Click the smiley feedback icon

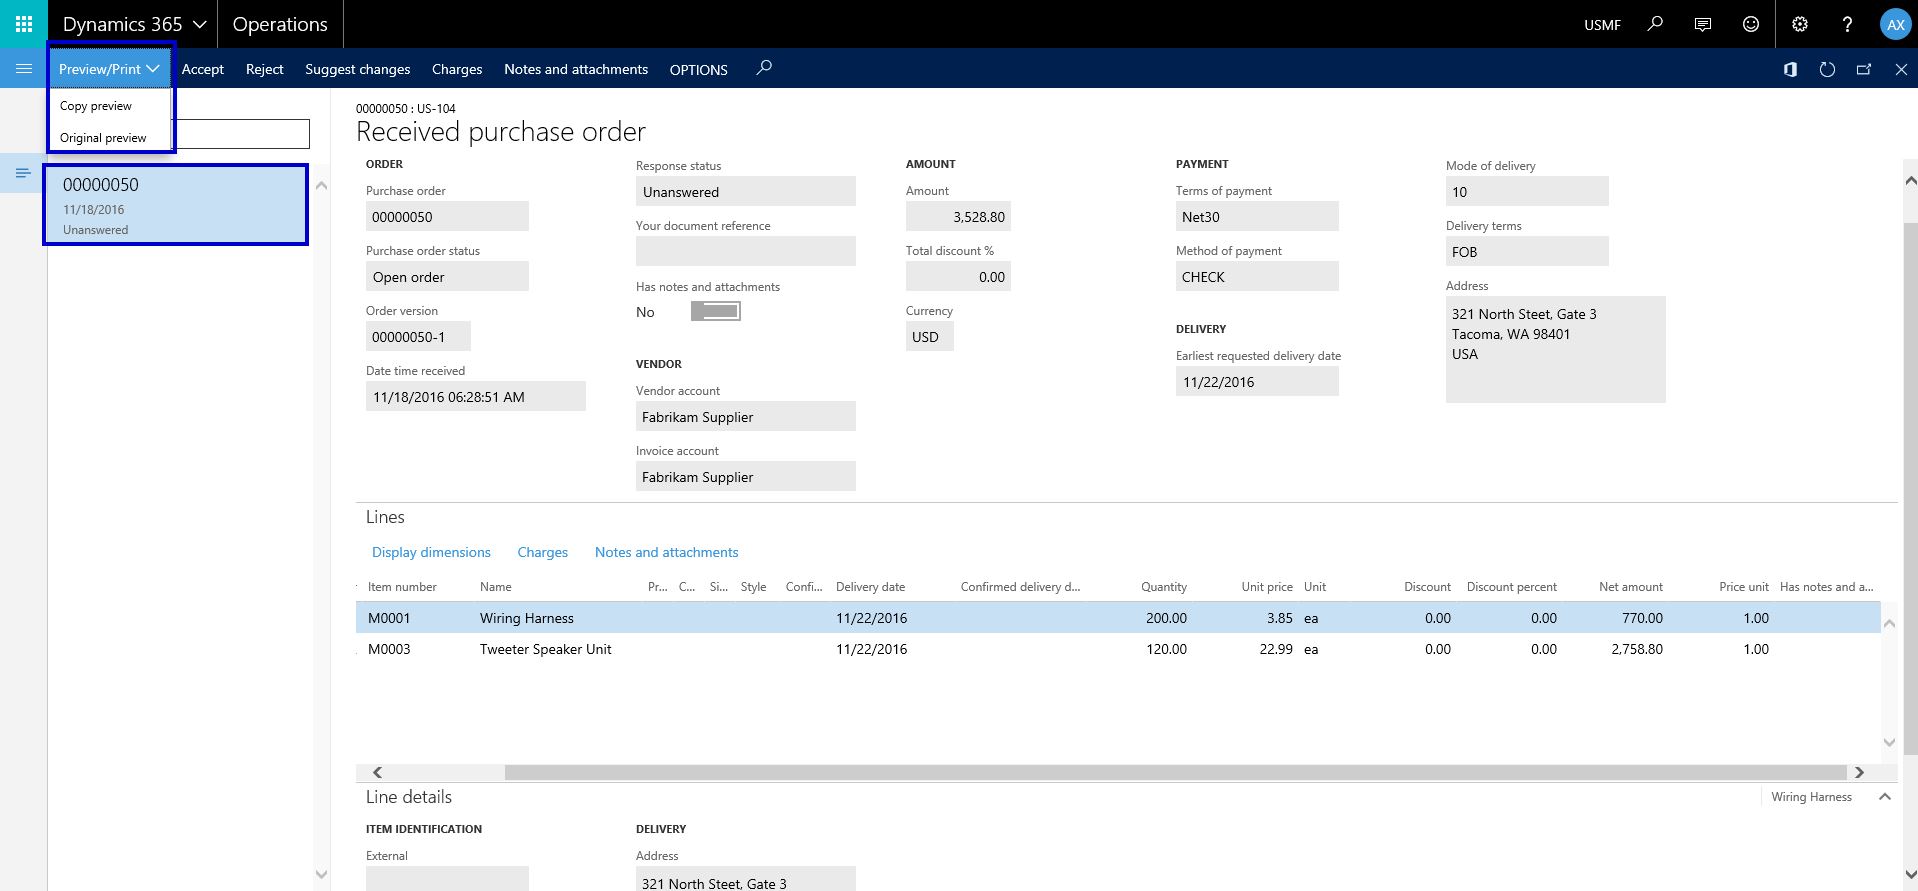(1750, 24)
